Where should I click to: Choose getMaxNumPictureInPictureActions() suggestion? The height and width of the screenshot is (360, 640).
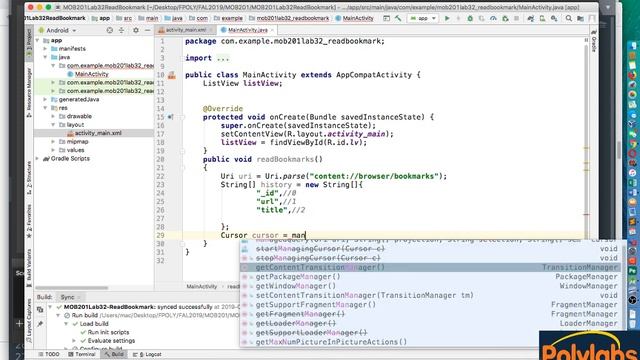point(430,342)
